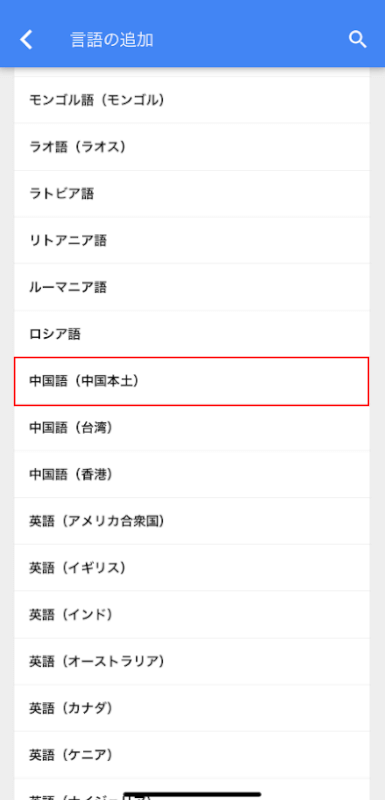Pick 英語（アメリカ合衆国）language
The height and width of the screenshot is (800, 385).
point(192,521)
